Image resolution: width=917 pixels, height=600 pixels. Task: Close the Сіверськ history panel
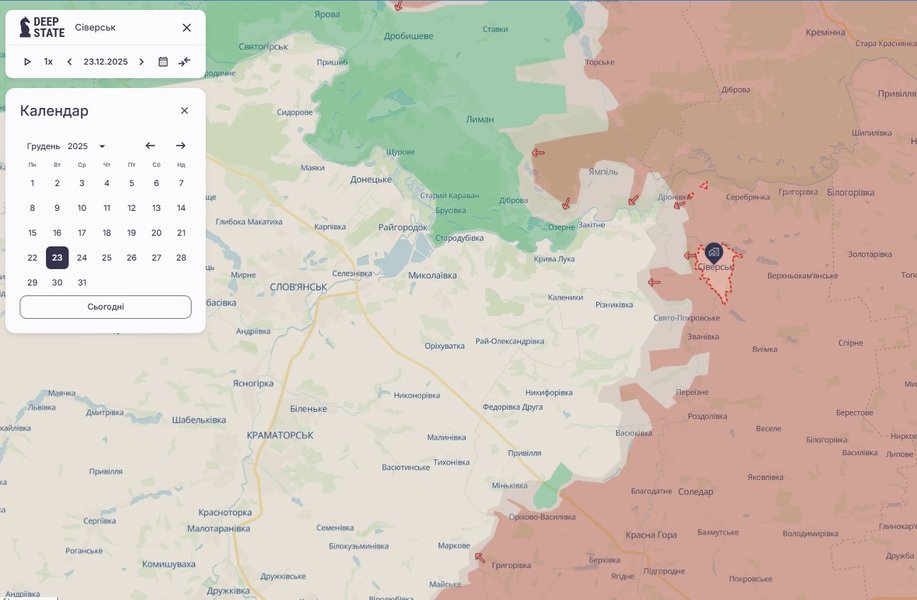[x=186, y=28]
